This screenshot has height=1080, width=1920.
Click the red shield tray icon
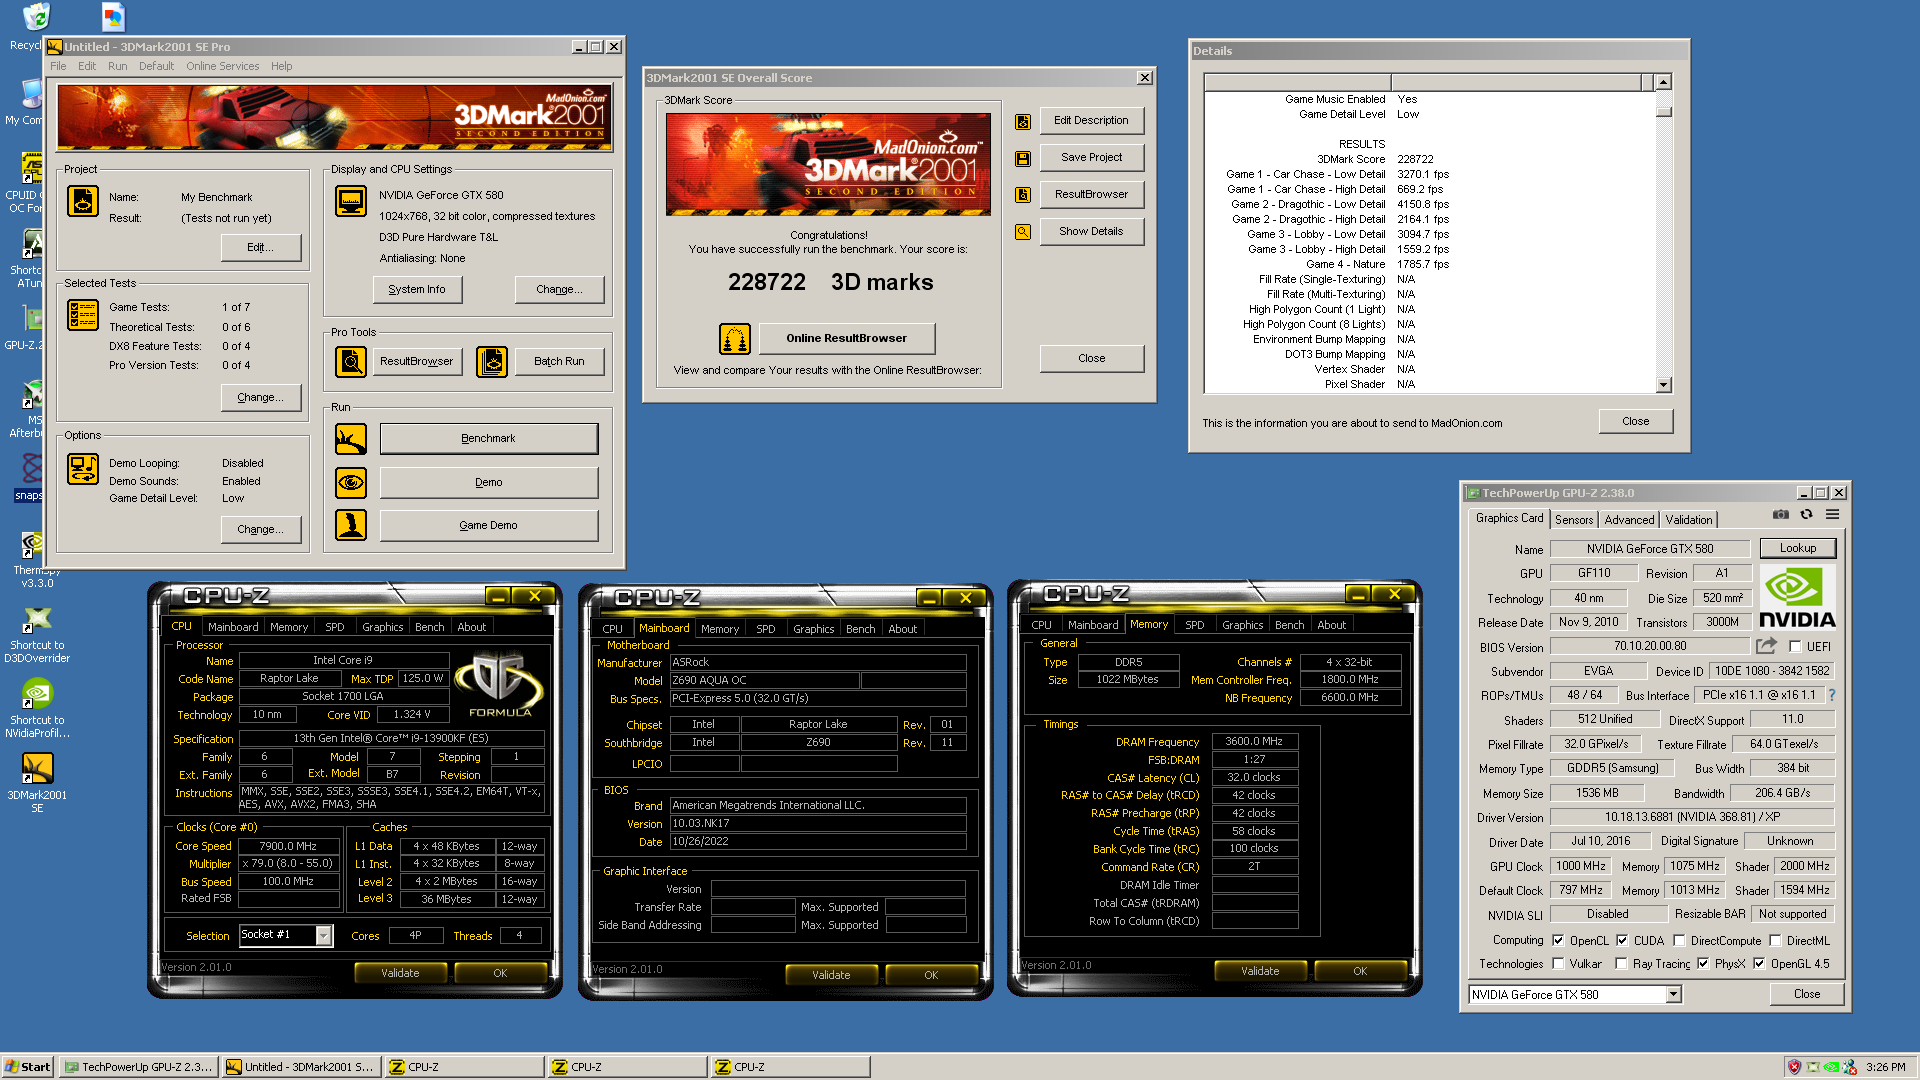[x=1794, y=1067]
